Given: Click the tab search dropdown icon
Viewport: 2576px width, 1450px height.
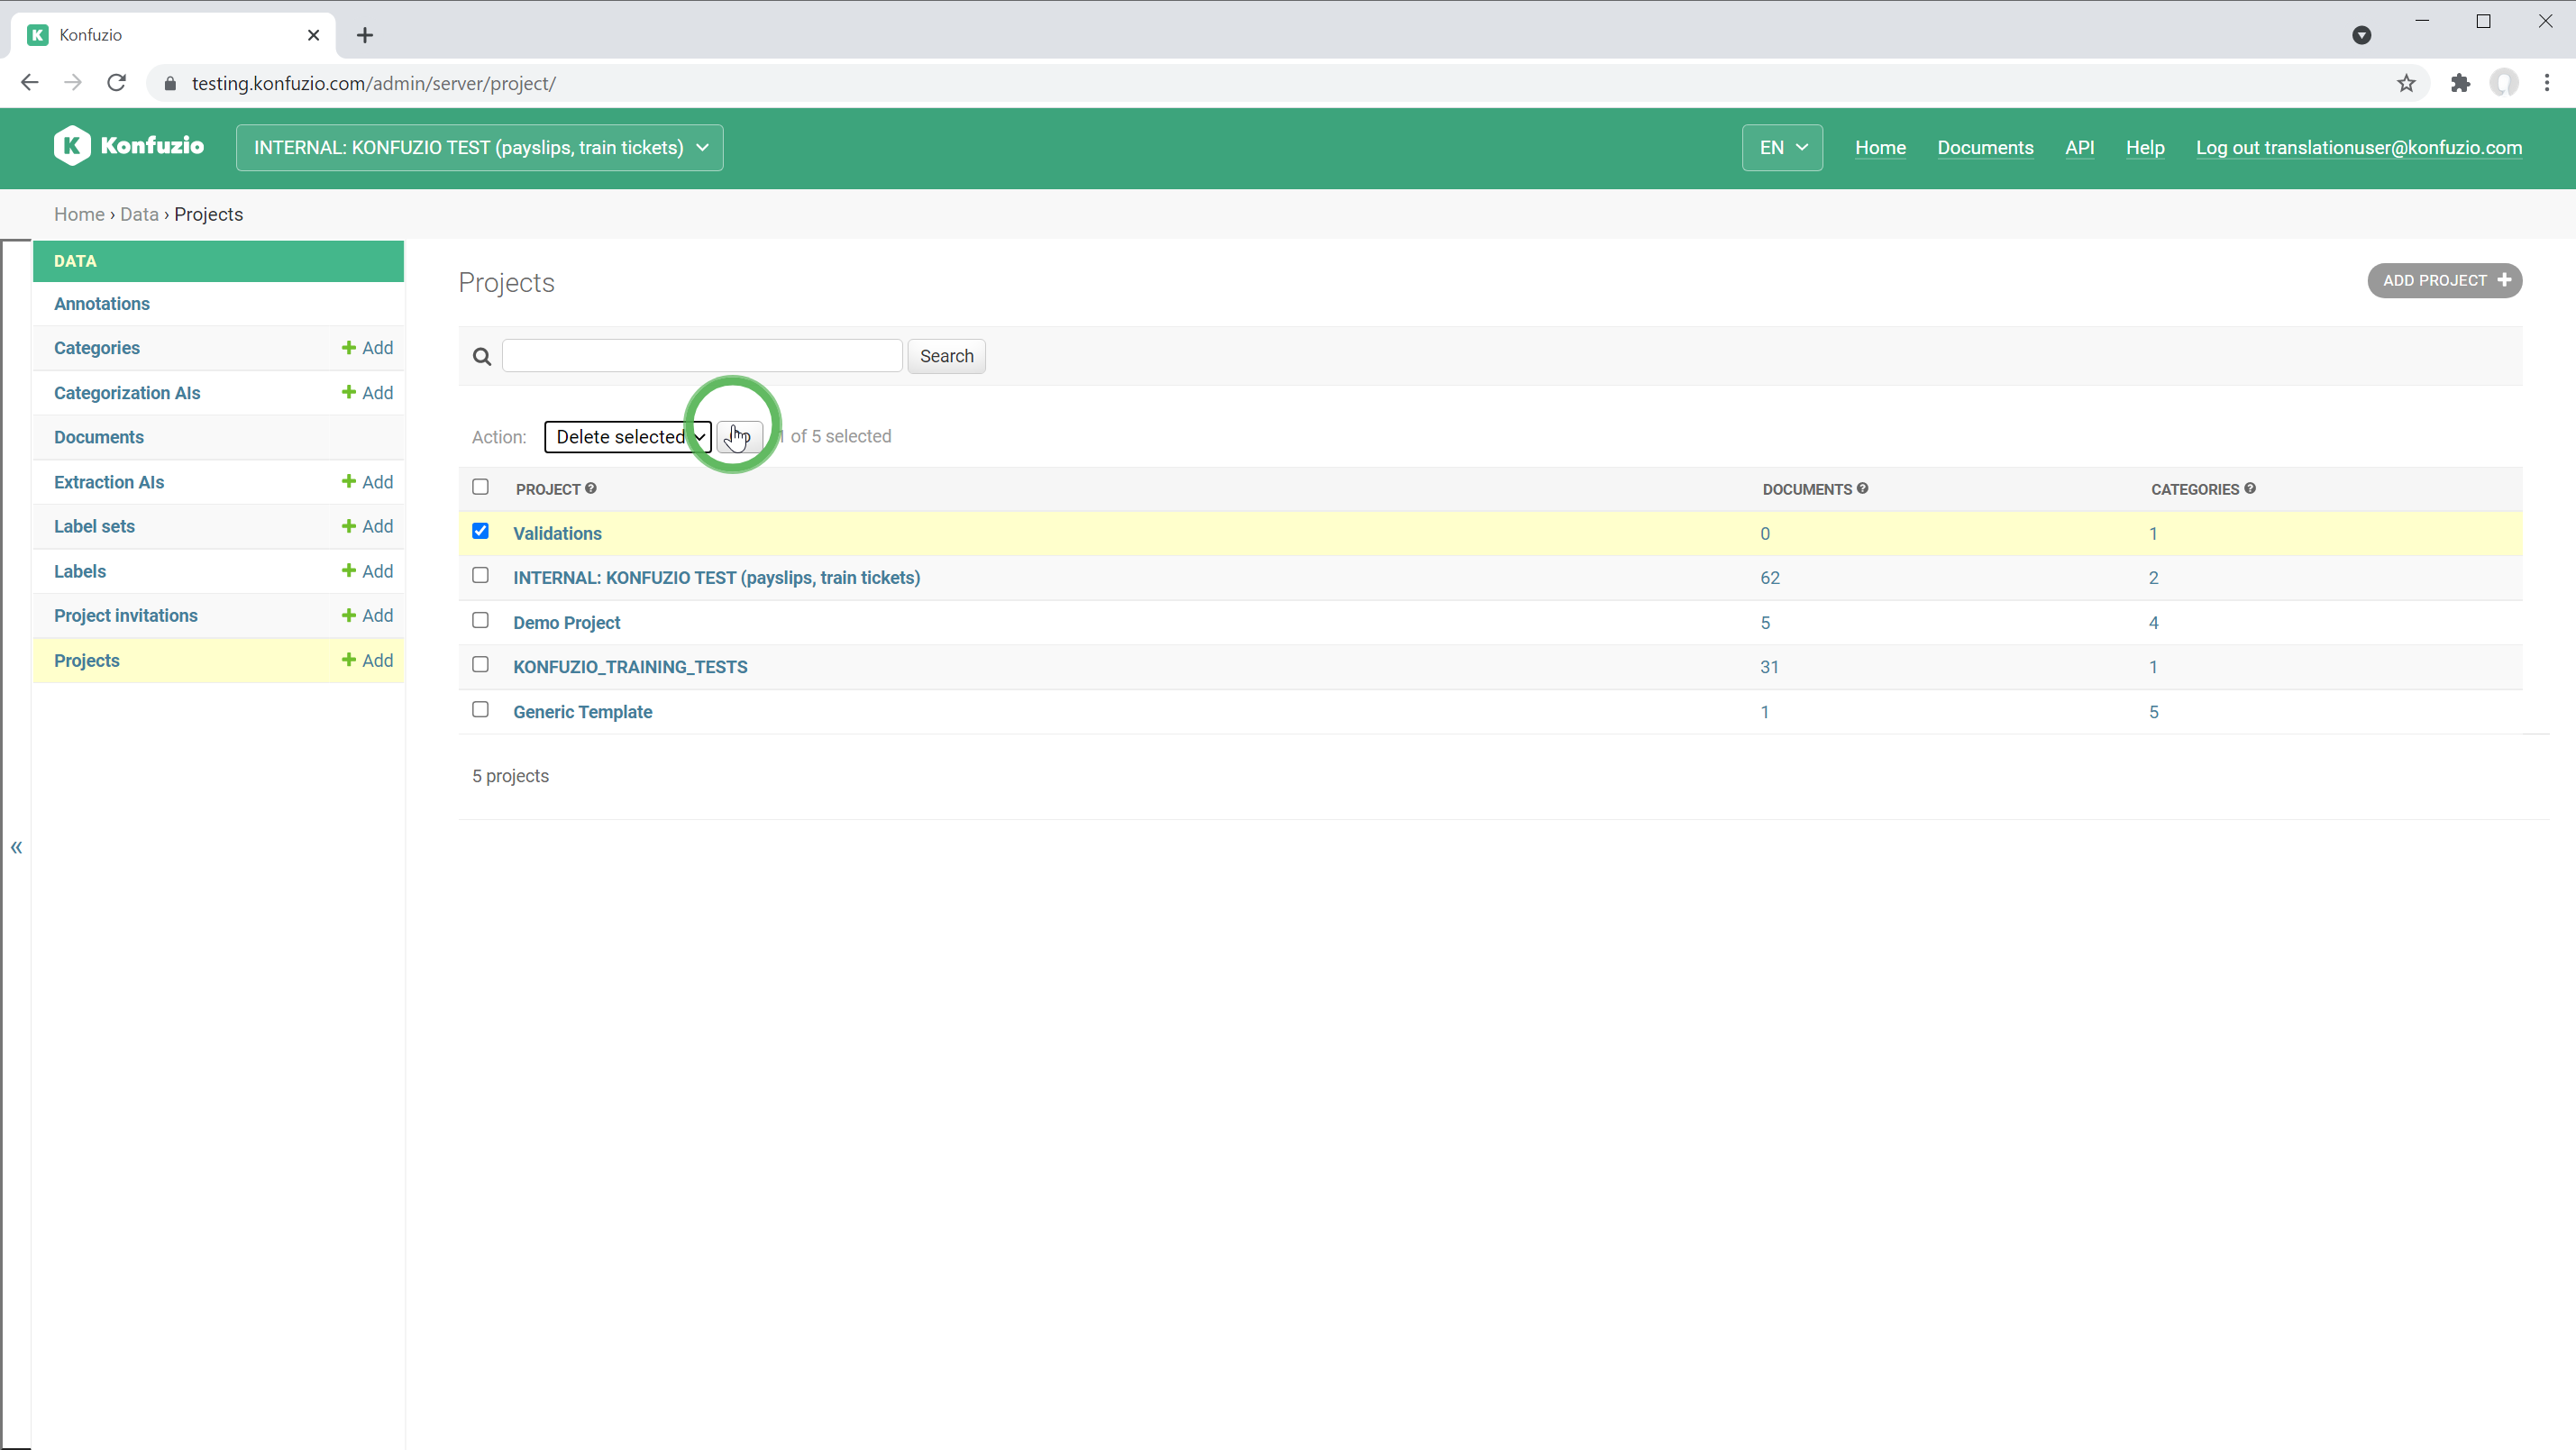Looking at the screenshot, I should coord(2362,35).
